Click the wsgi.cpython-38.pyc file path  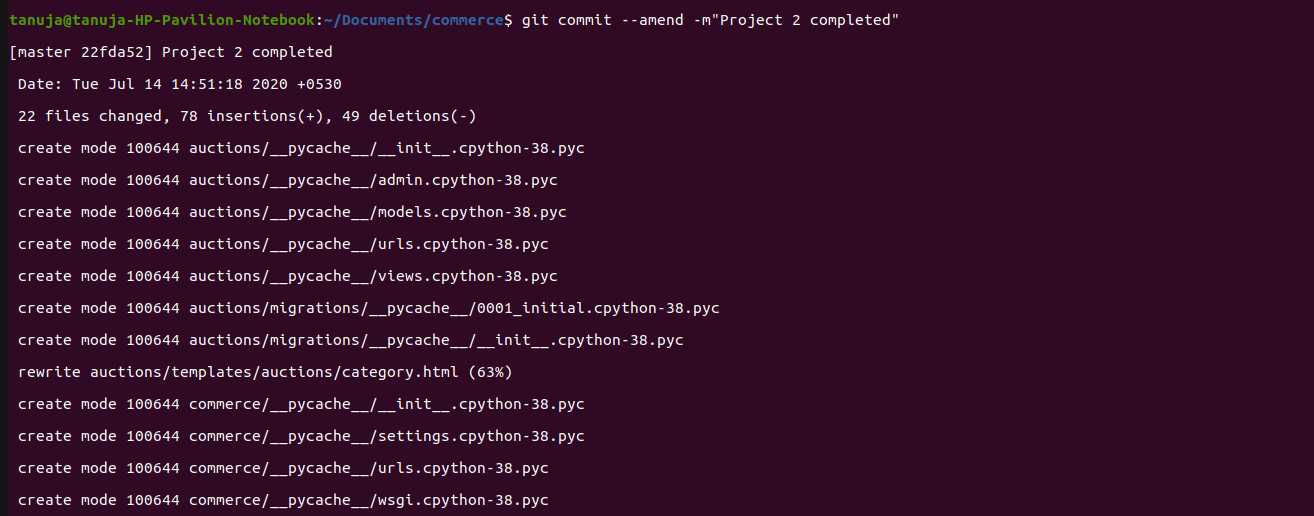click(x=368, y=500)
